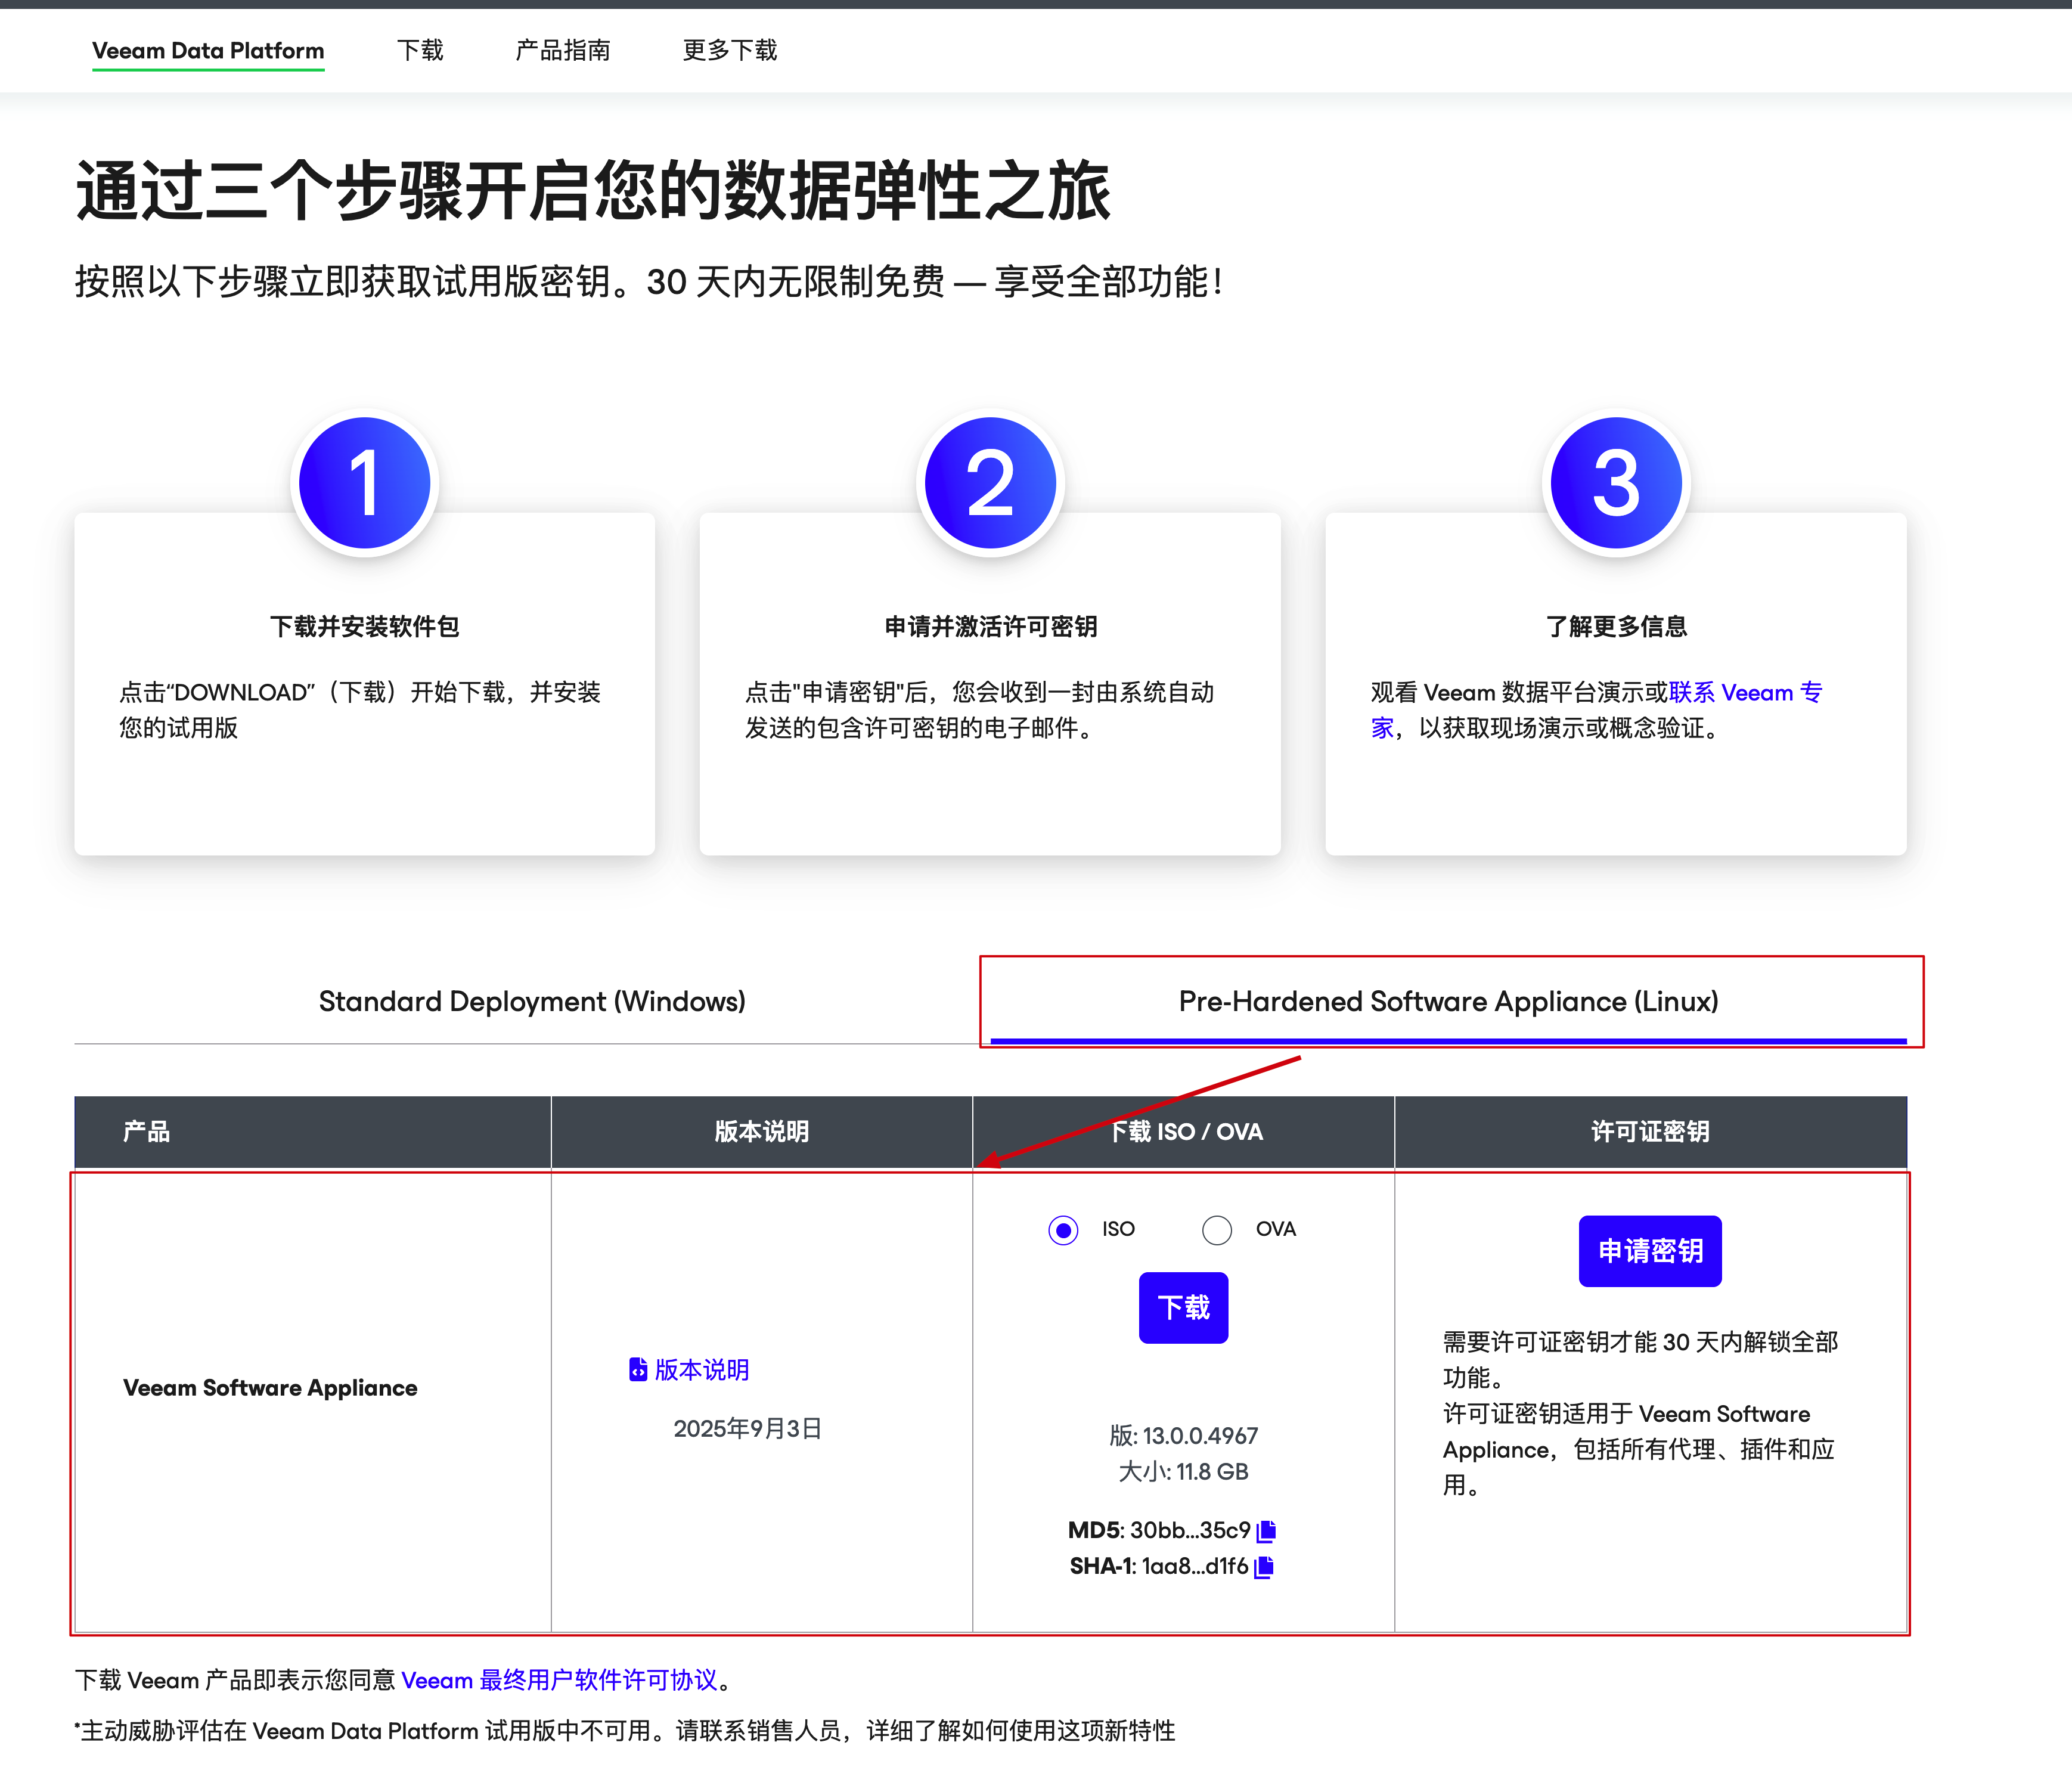Click the 申请密钥 request key button
Image resolution: width=2072 pixels, height=1767 pixels.
point(1650,1251)
